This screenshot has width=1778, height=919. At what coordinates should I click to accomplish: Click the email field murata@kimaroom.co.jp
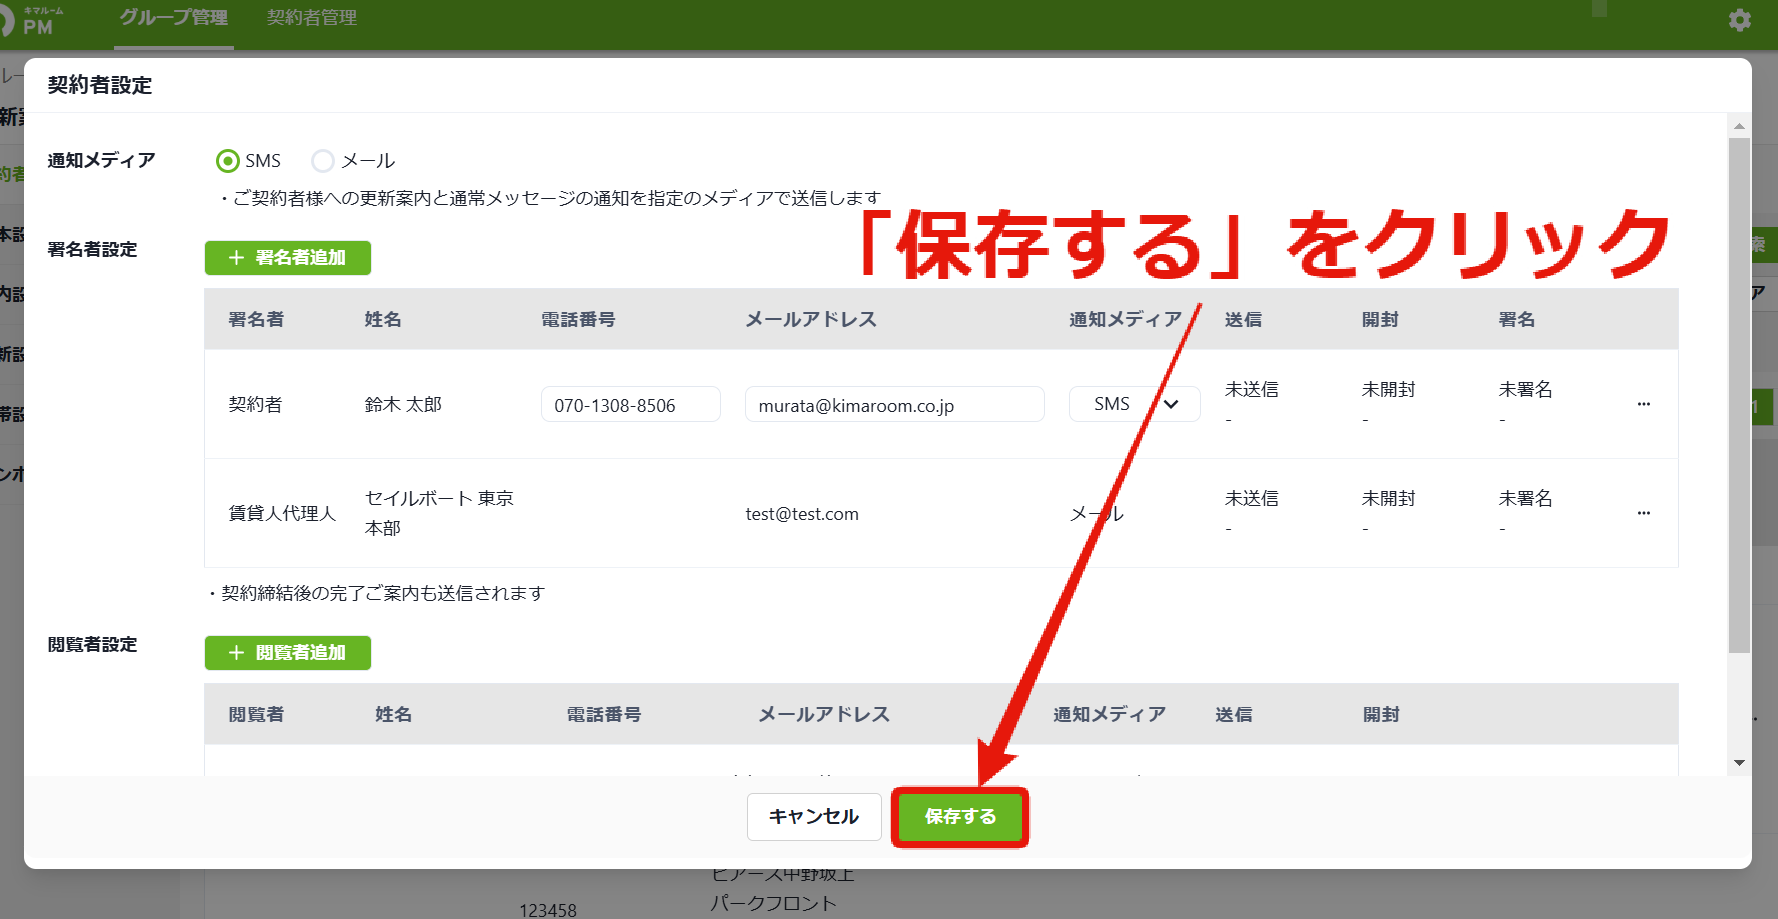pos(895,405)
